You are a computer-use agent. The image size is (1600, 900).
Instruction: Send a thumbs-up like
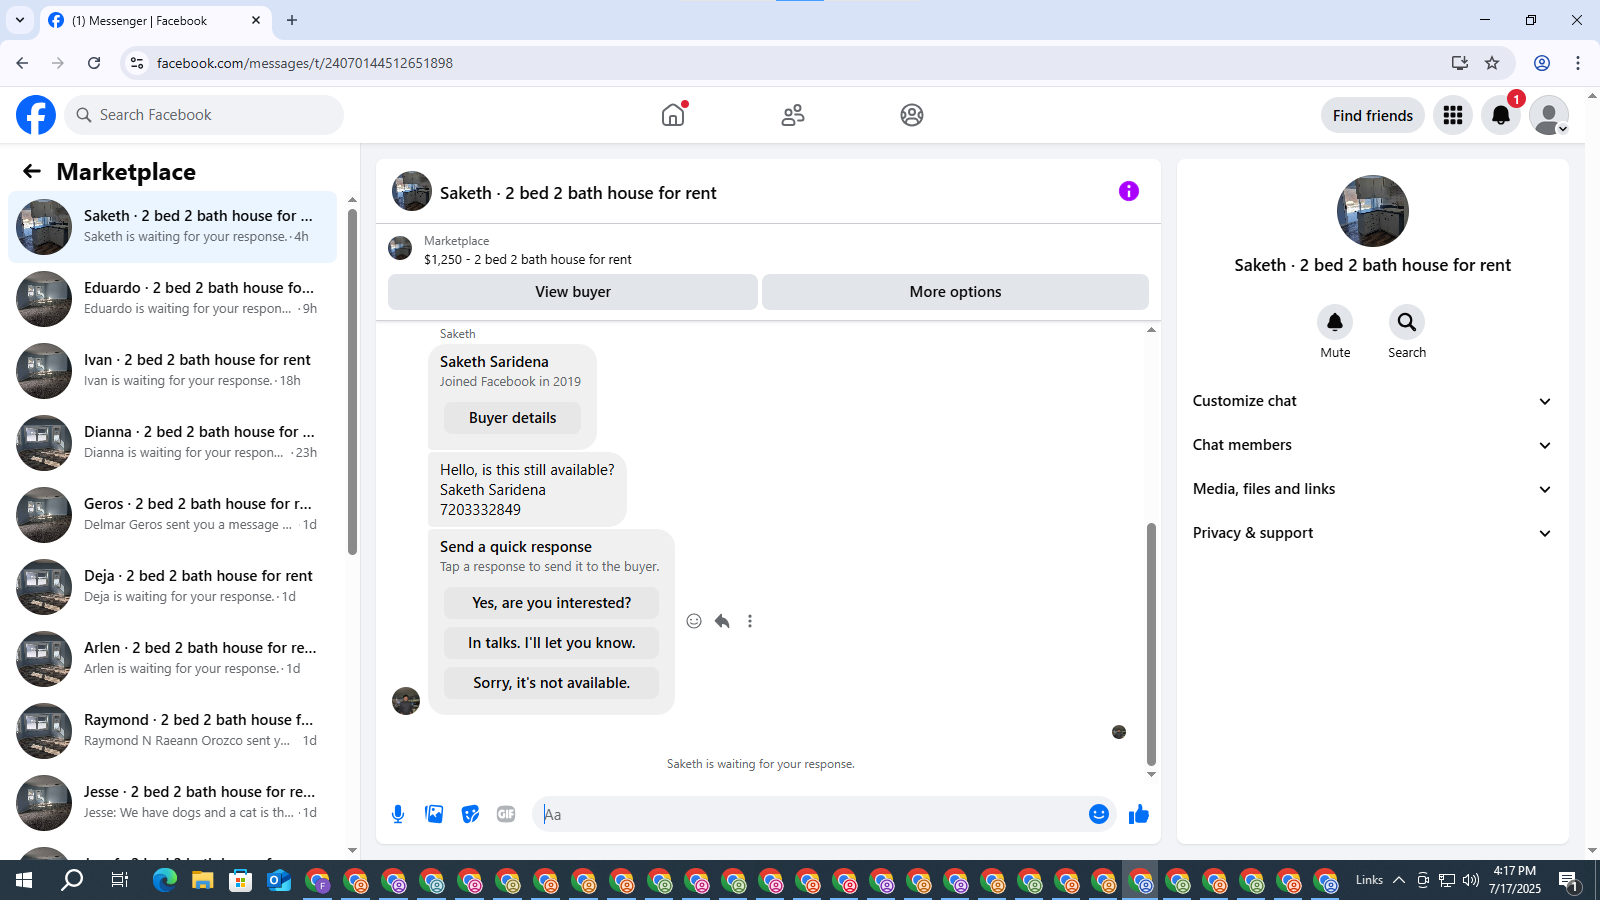1139,814
